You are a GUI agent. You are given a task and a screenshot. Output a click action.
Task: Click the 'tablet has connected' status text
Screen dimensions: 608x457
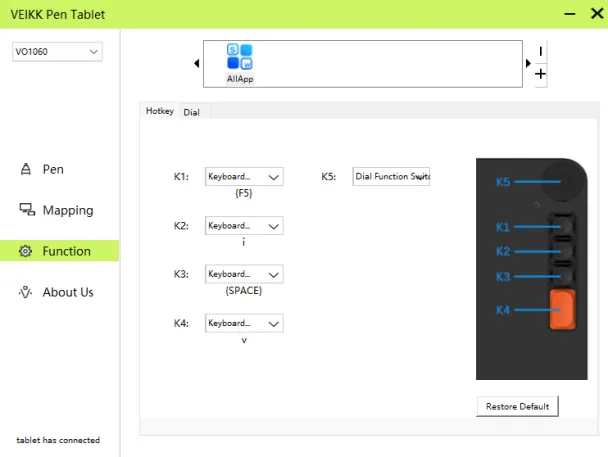coord(58,440)
